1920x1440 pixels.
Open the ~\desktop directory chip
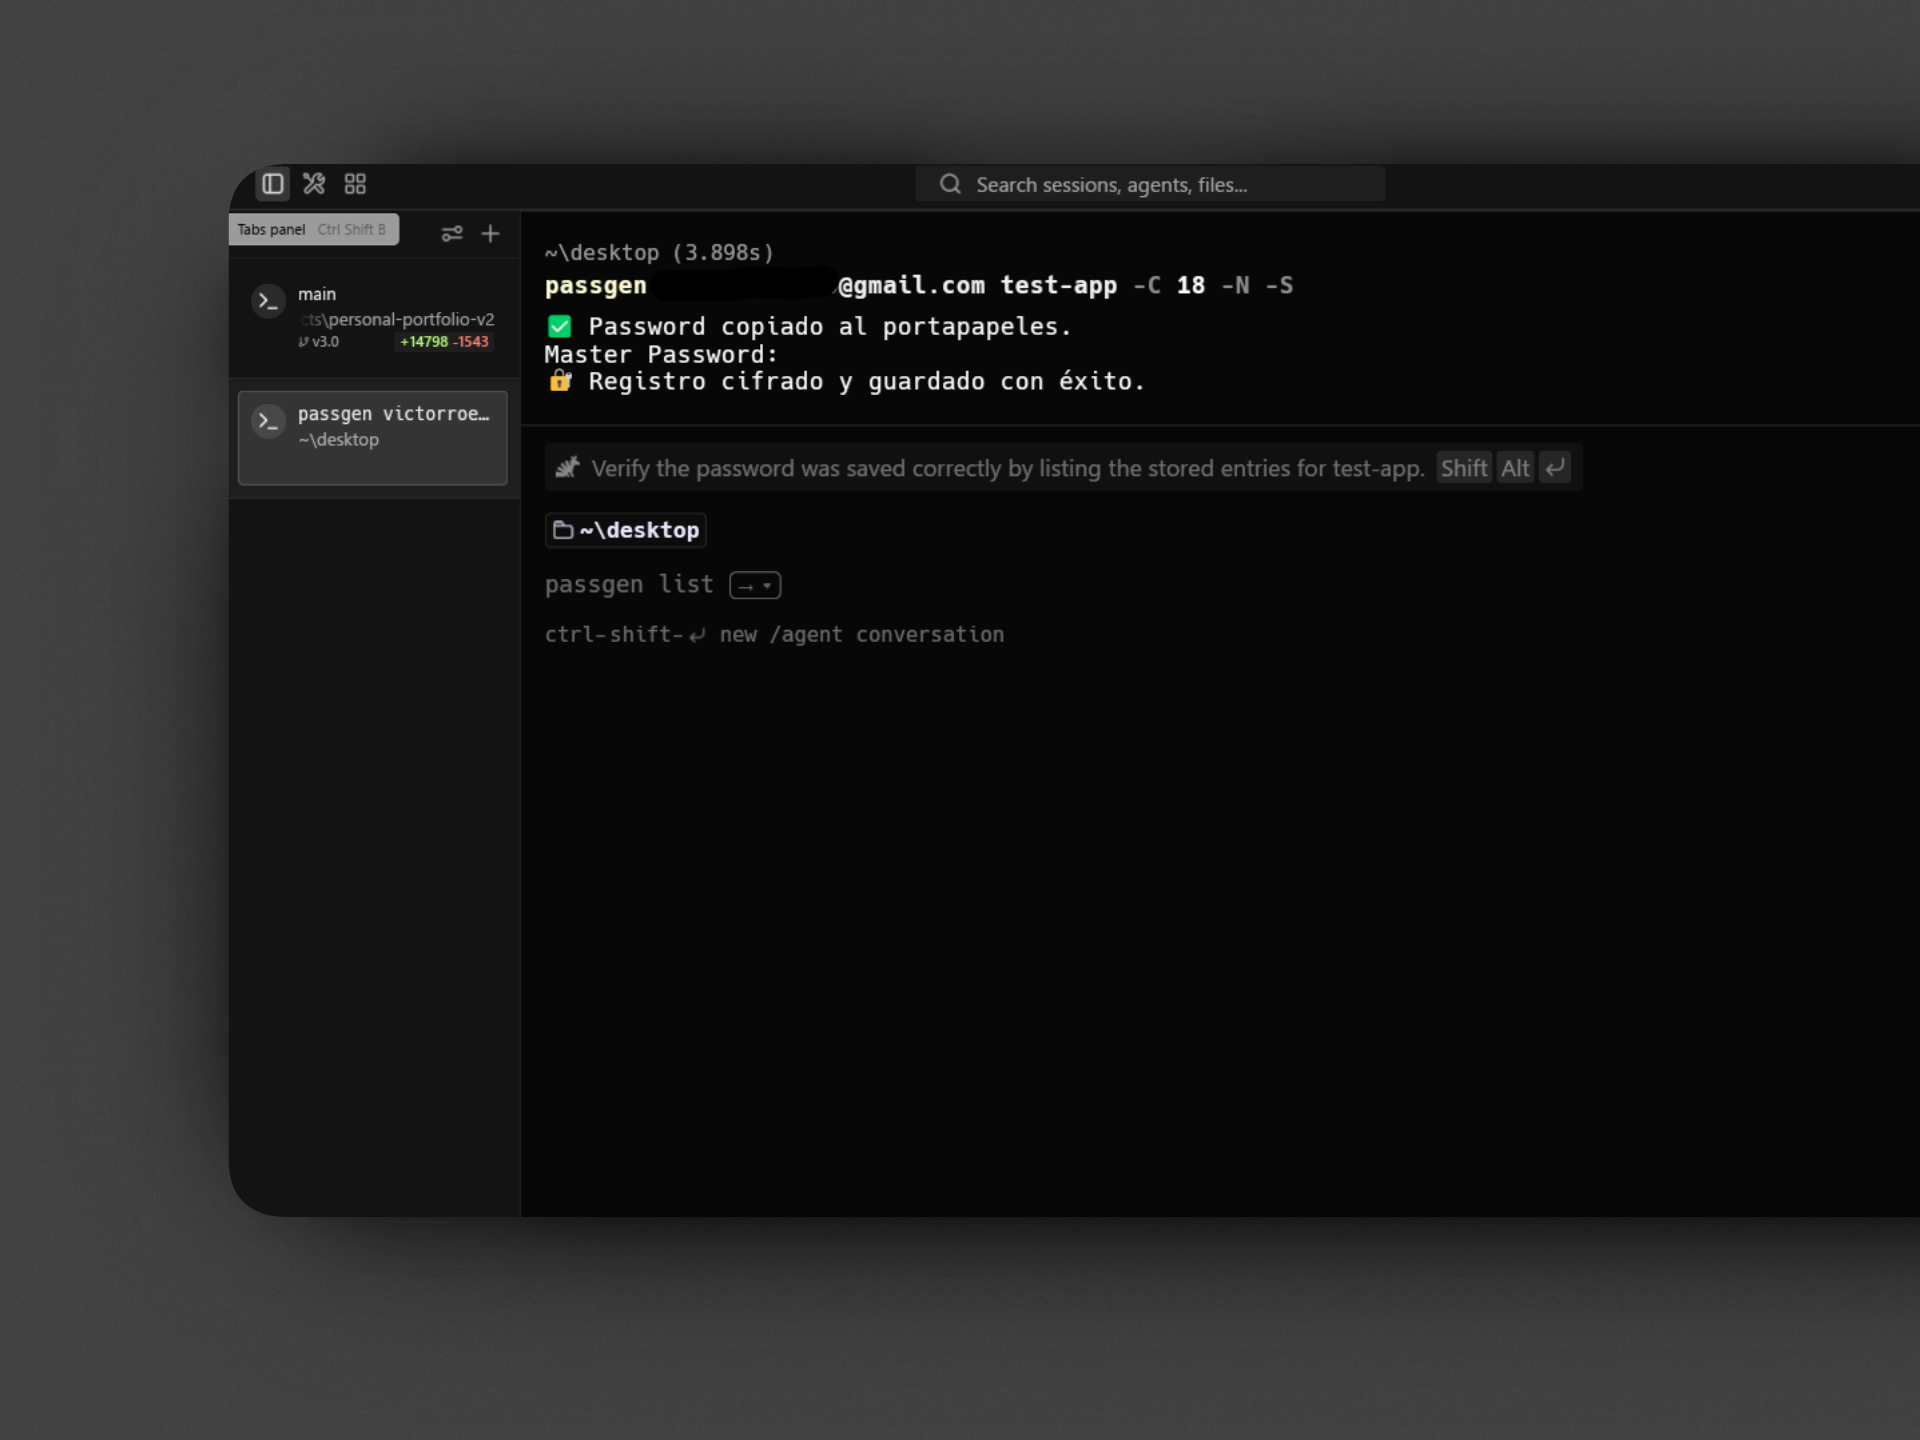626,530
